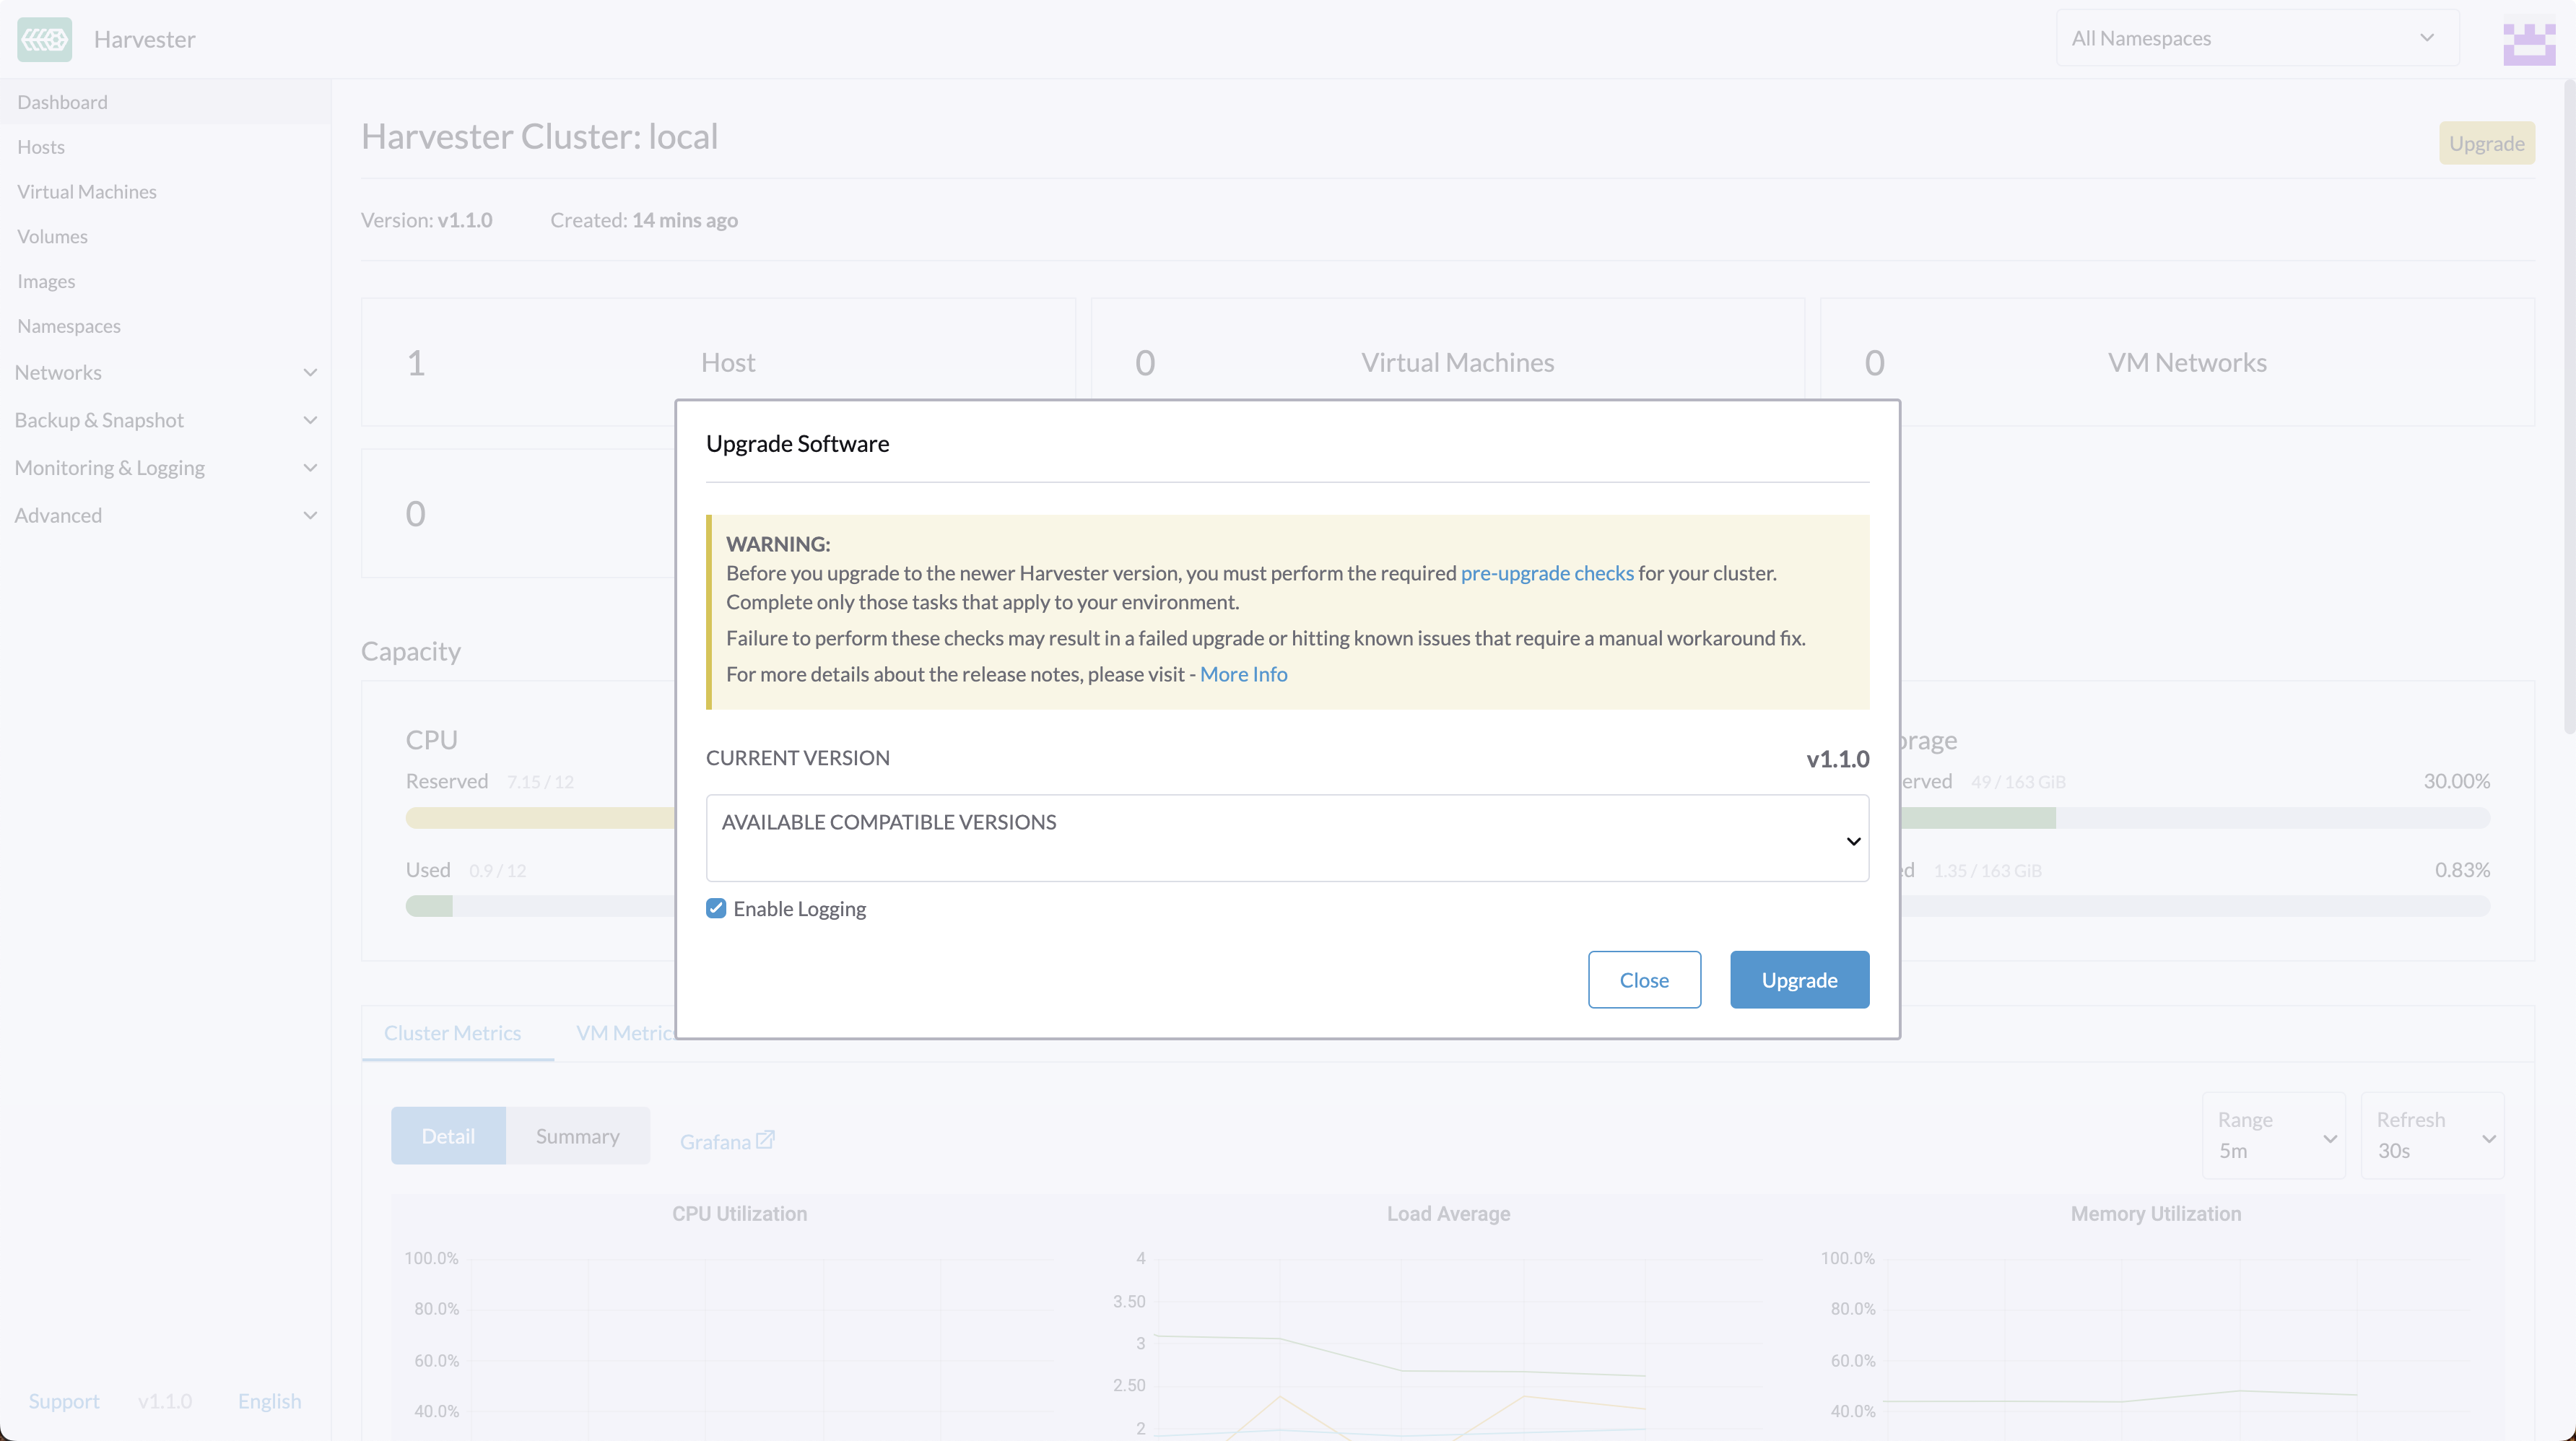Open the More Info release notes link
The width and height of the screenshot is (2576, 1441).
pyautogui.click(x=1243, y=674)
